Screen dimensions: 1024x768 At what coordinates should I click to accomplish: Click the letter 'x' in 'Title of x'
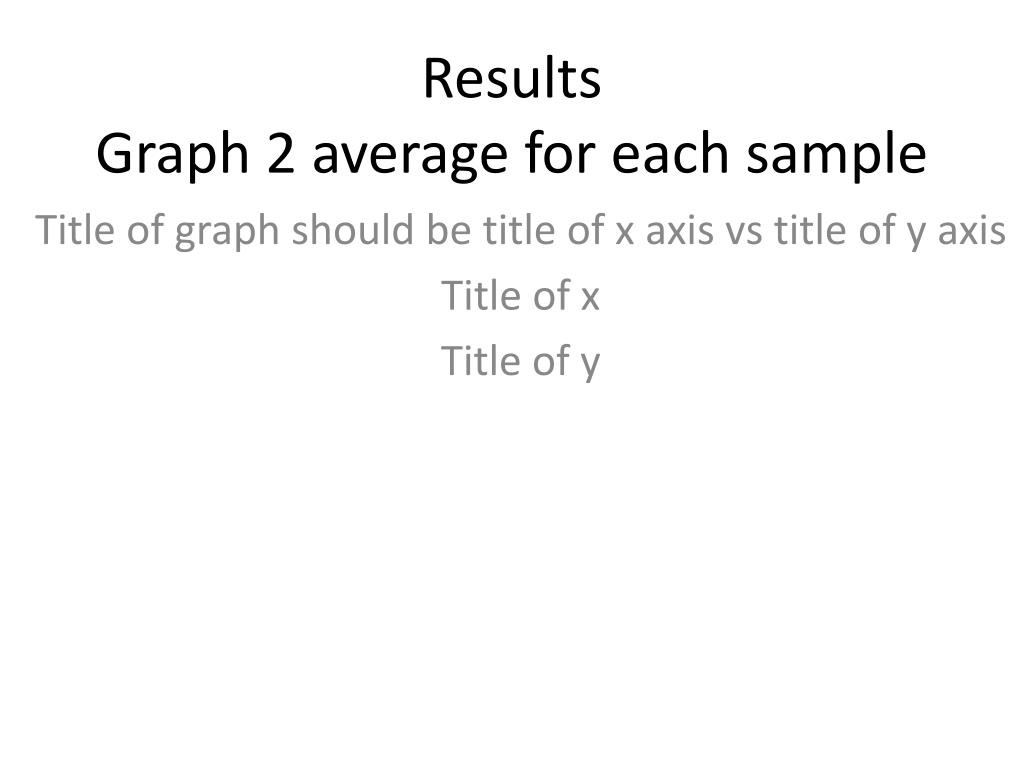[590, 300]
